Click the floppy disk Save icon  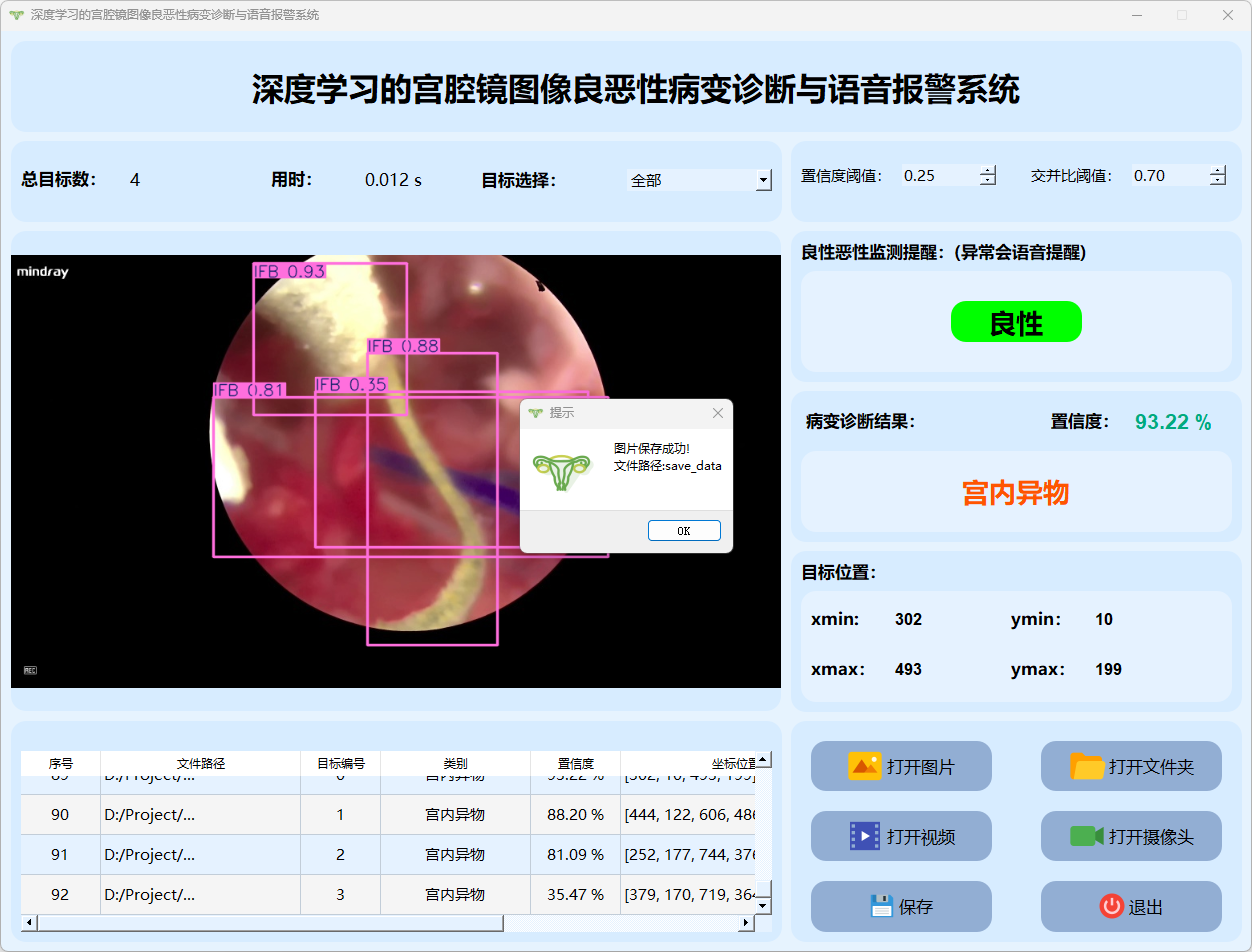[x=881, y=906]
